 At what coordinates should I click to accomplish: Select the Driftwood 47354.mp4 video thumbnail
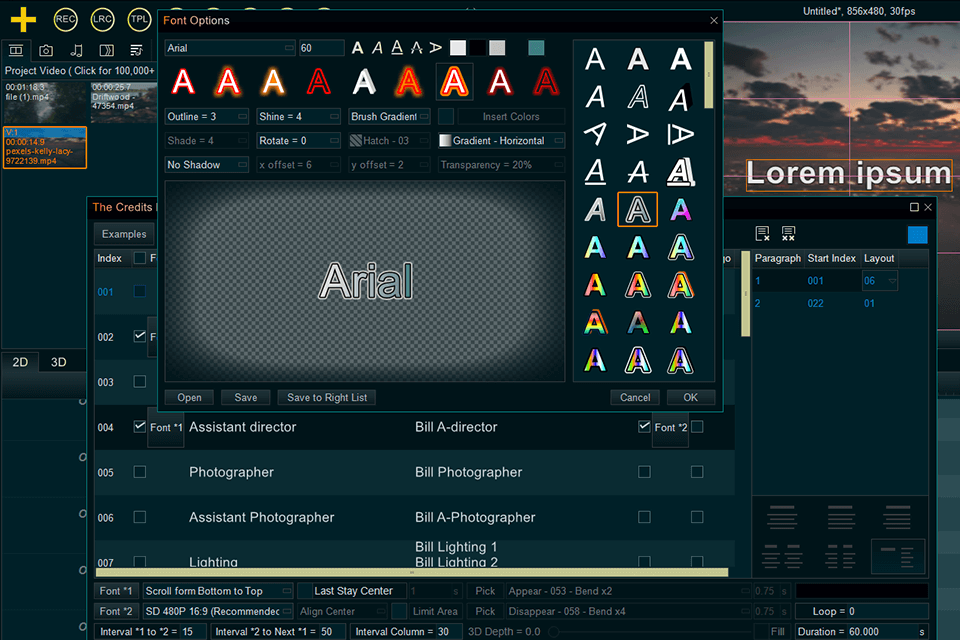124,102
